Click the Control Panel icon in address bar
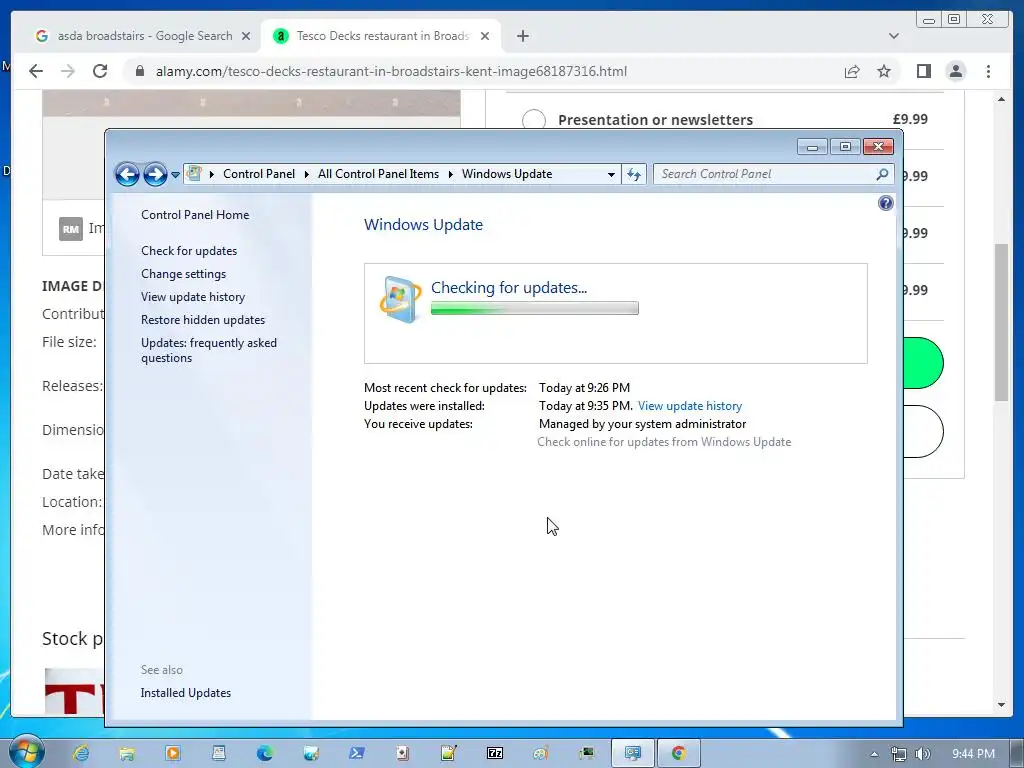The height and width of the screenshot is (768, 1024). pyautogui.click(x=194, y=173)
